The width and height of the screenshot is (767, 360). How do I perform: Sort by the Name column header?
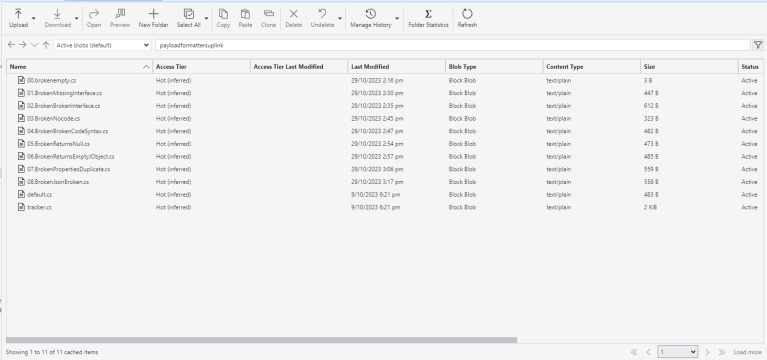[x=79, y=67]
